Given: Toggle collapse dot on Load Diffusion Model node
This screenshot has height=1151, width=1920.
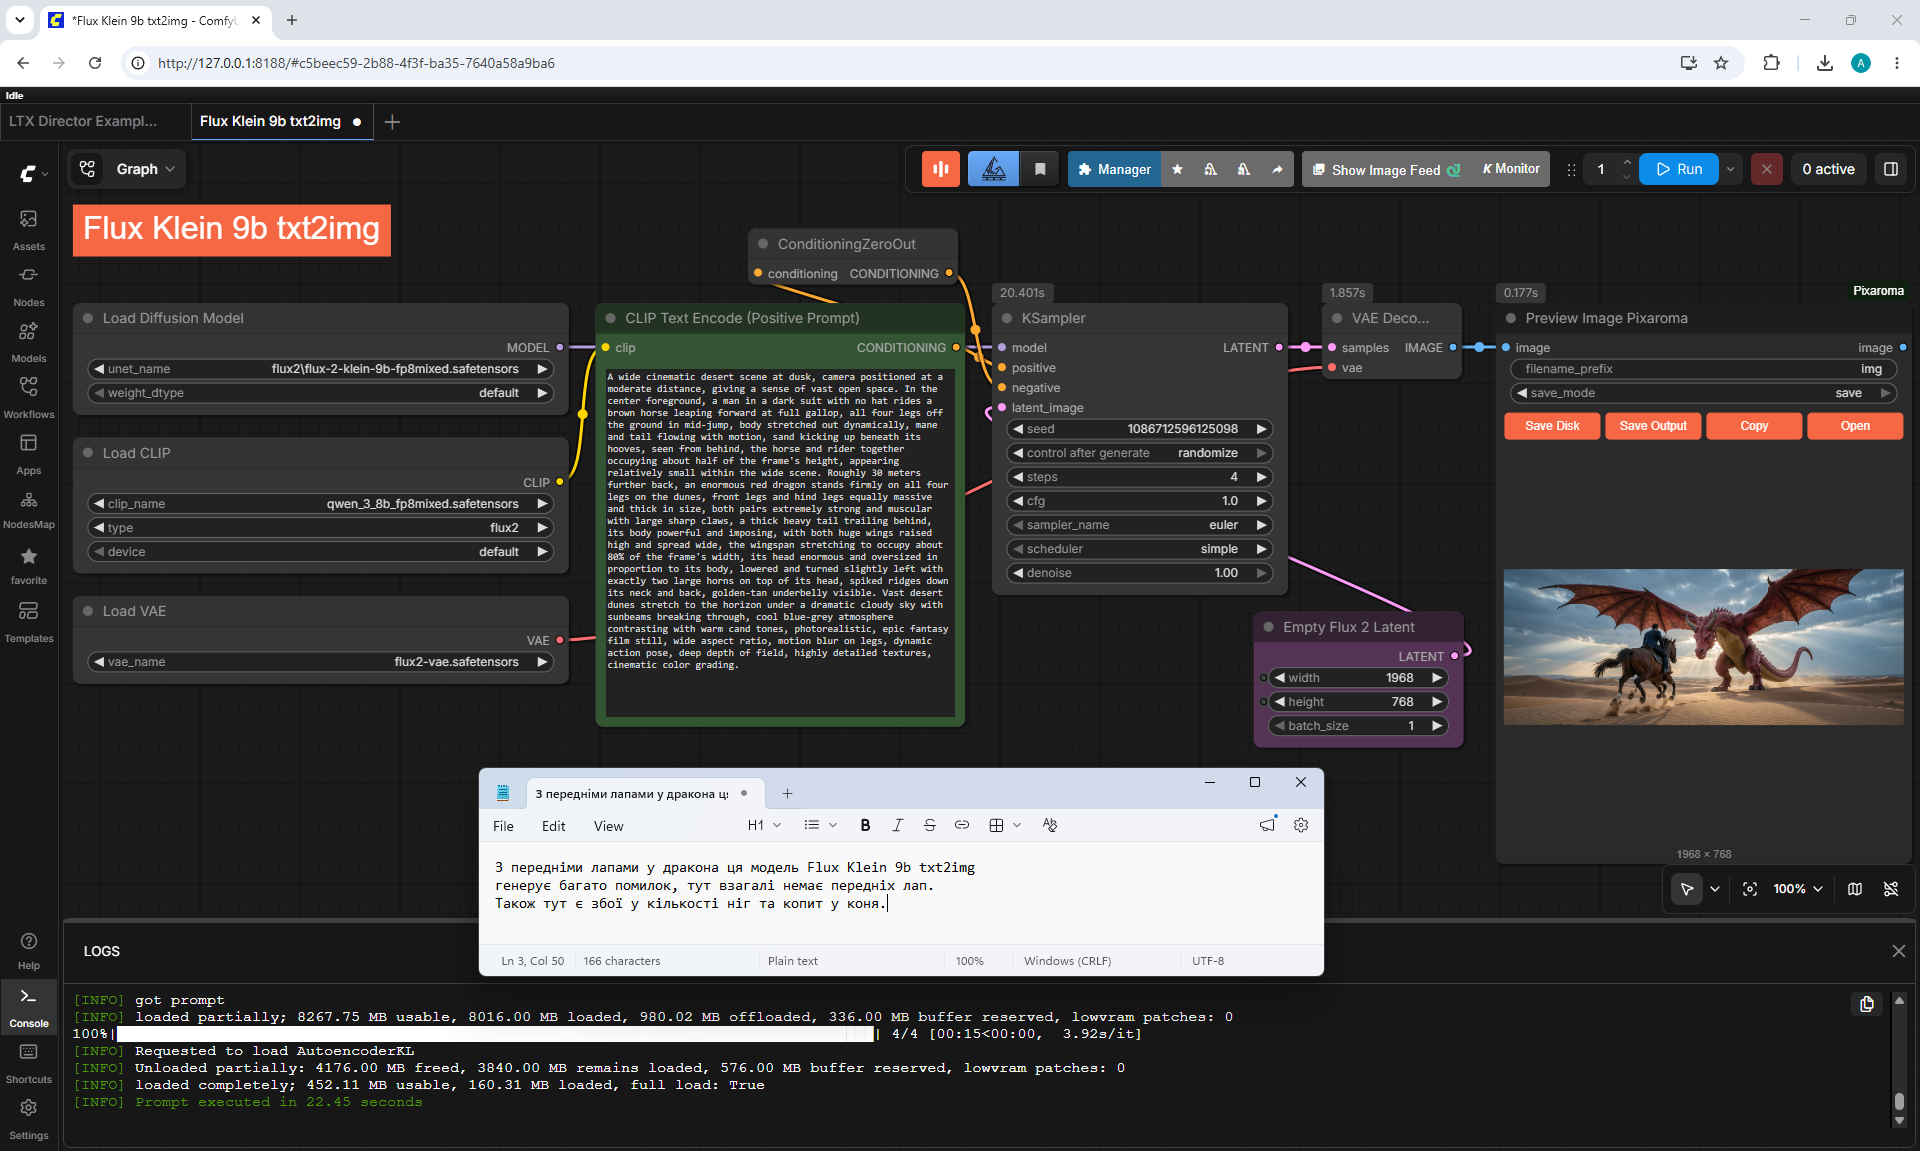Looking at the screenshot, I should pyautogui.click(x=88, y=318).
